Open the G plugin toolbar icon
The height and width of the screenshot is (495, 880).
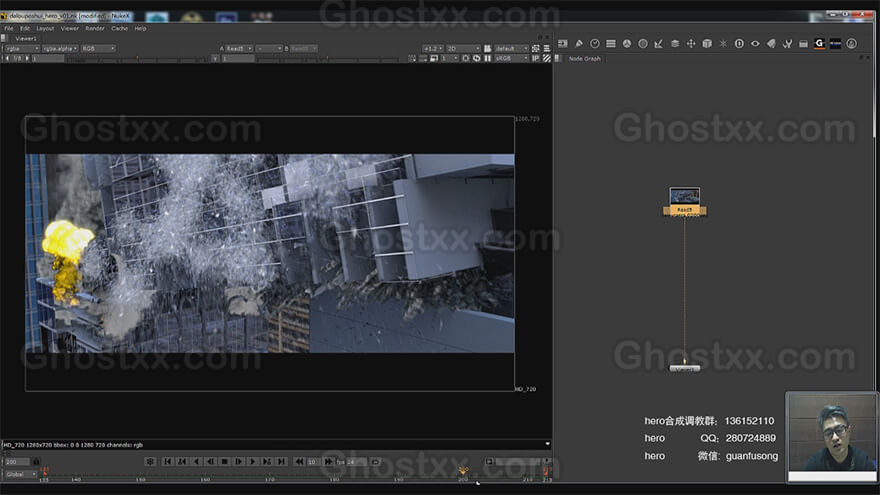tap(819, 44)
